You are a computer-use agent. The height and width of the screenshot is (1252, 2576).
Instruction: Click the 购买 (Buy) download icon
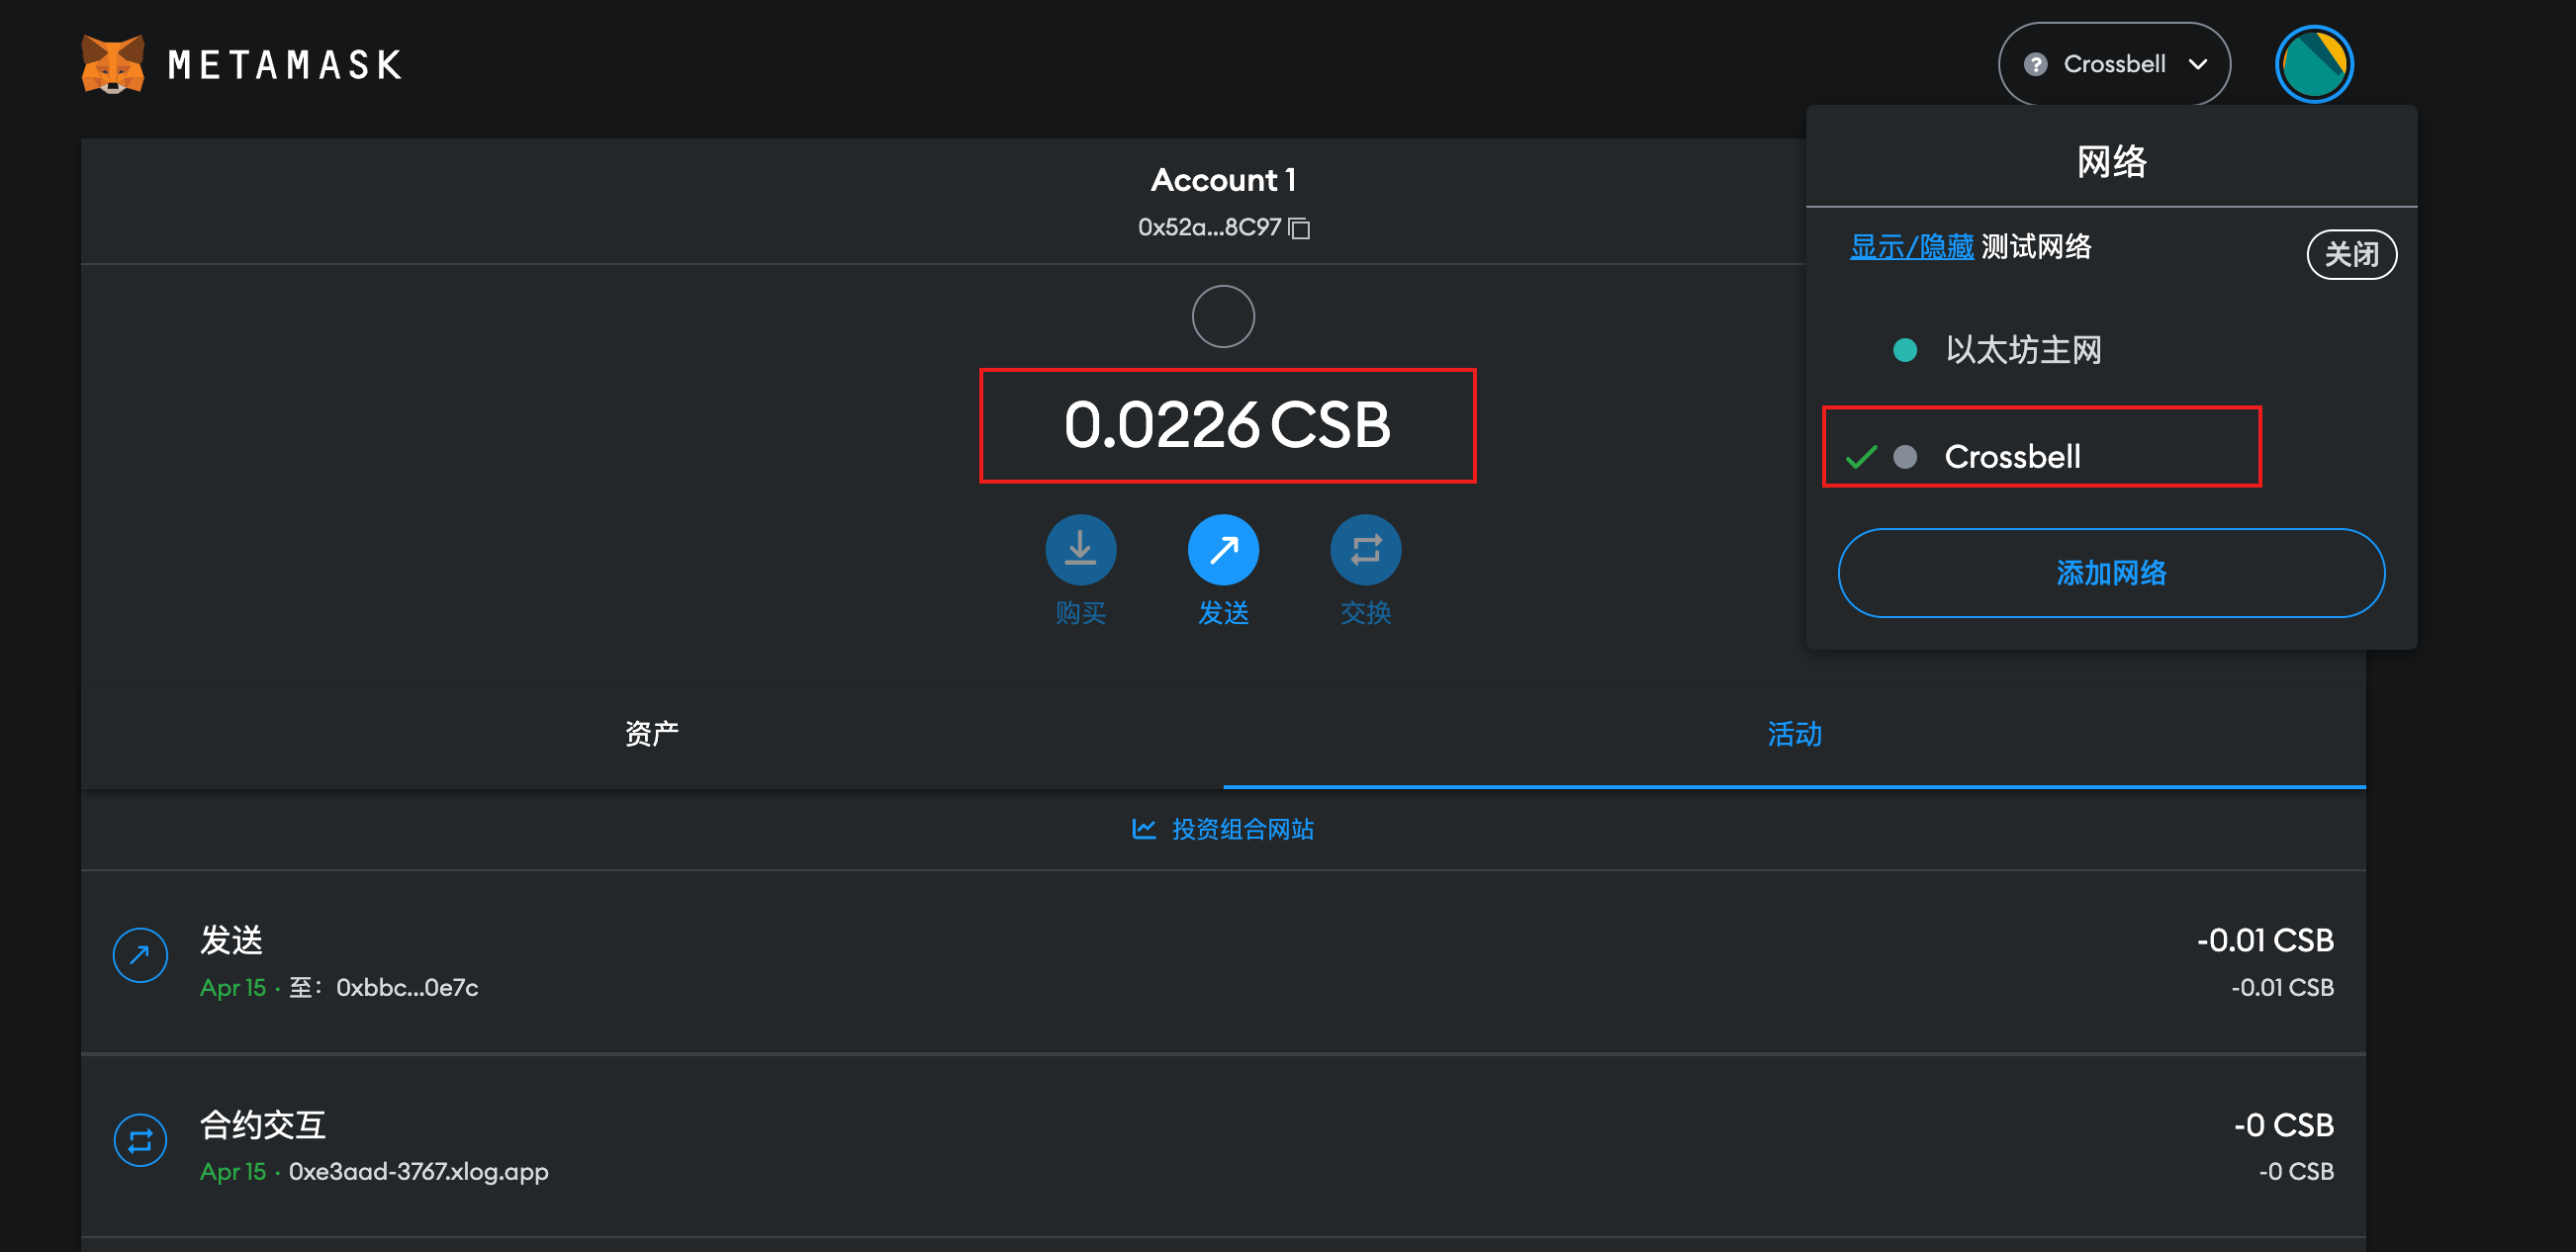(x=1080, y=550)
